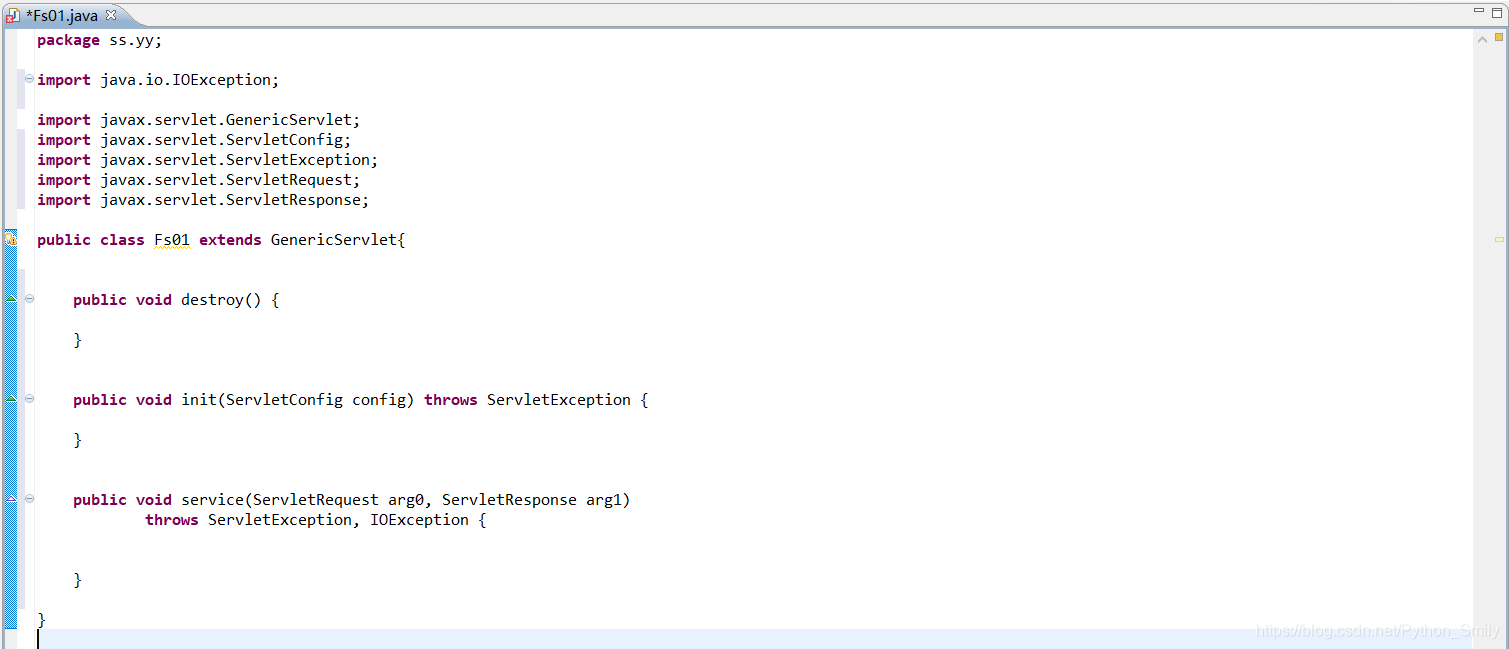1509x649 pixels.
Task: Collapse the import statements fold
Action: click(x=29, y=79)
